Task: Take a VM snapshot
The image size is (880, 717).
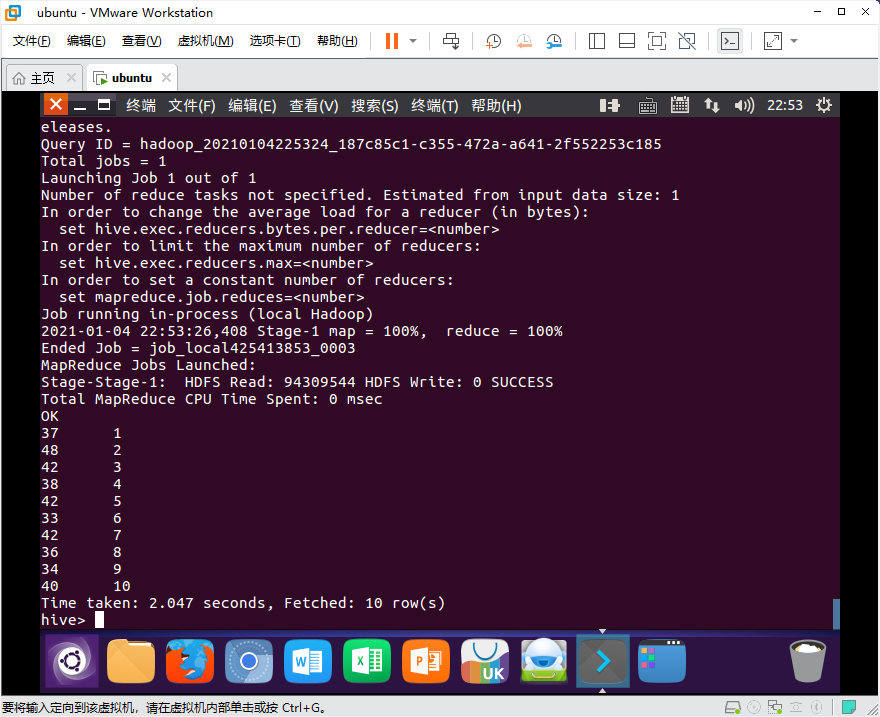Action: 493,41
